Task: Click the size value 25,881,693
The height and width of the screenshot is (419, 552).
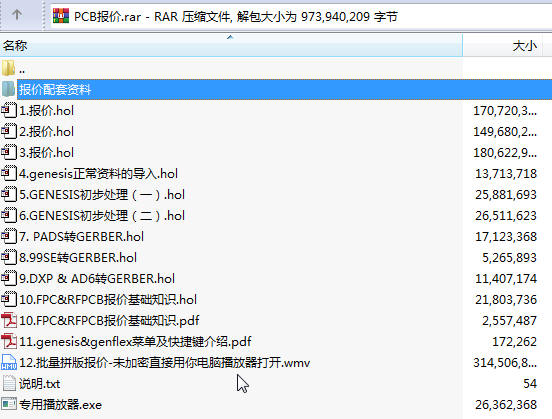Action: coord(506,195)
